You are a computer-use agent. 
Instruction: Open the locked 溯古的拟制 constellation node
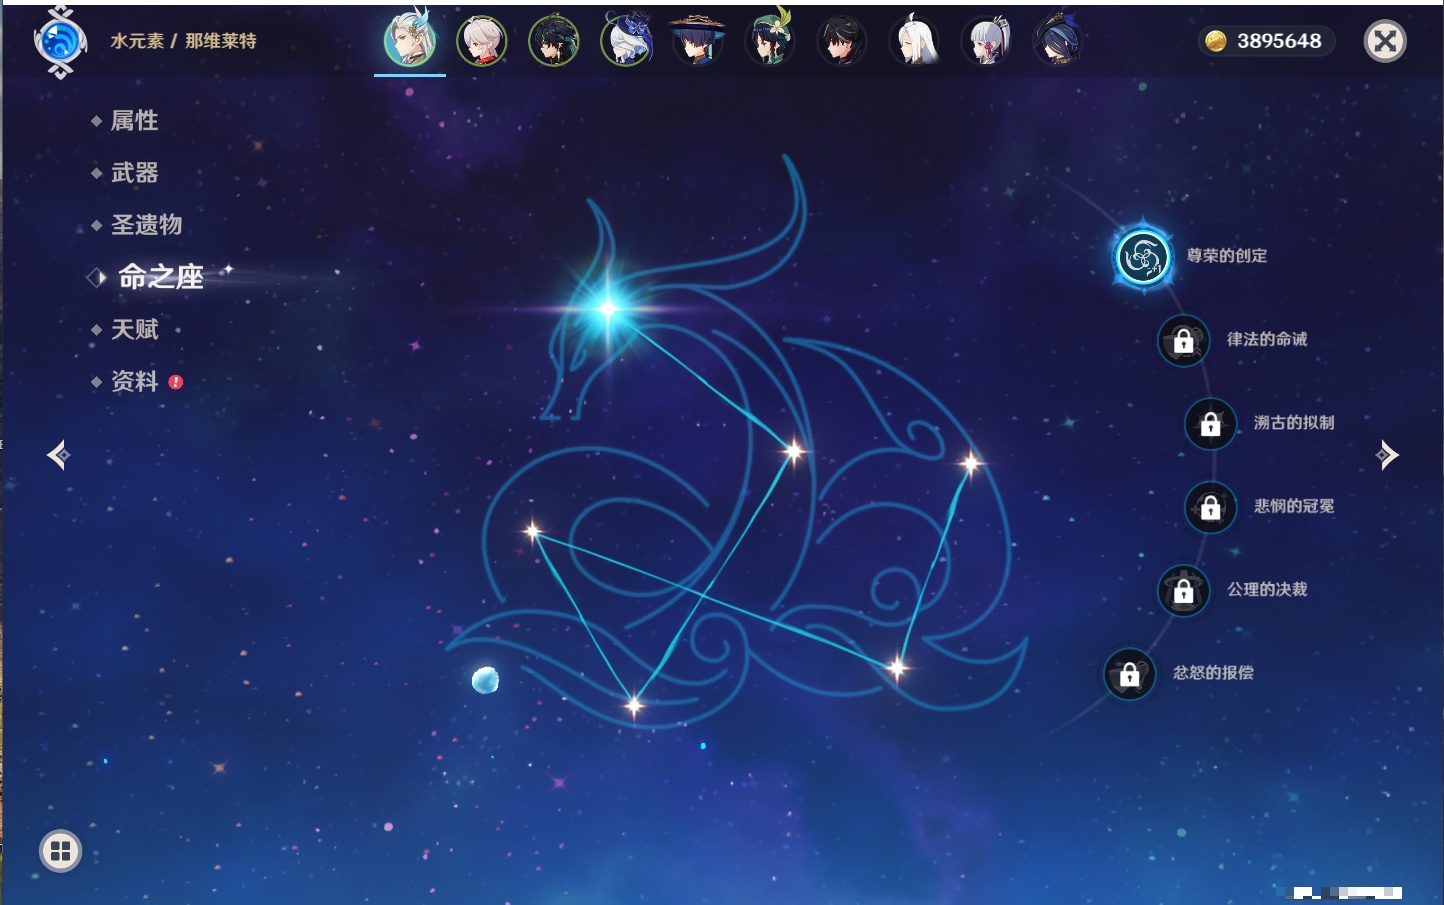[1211, 424]
